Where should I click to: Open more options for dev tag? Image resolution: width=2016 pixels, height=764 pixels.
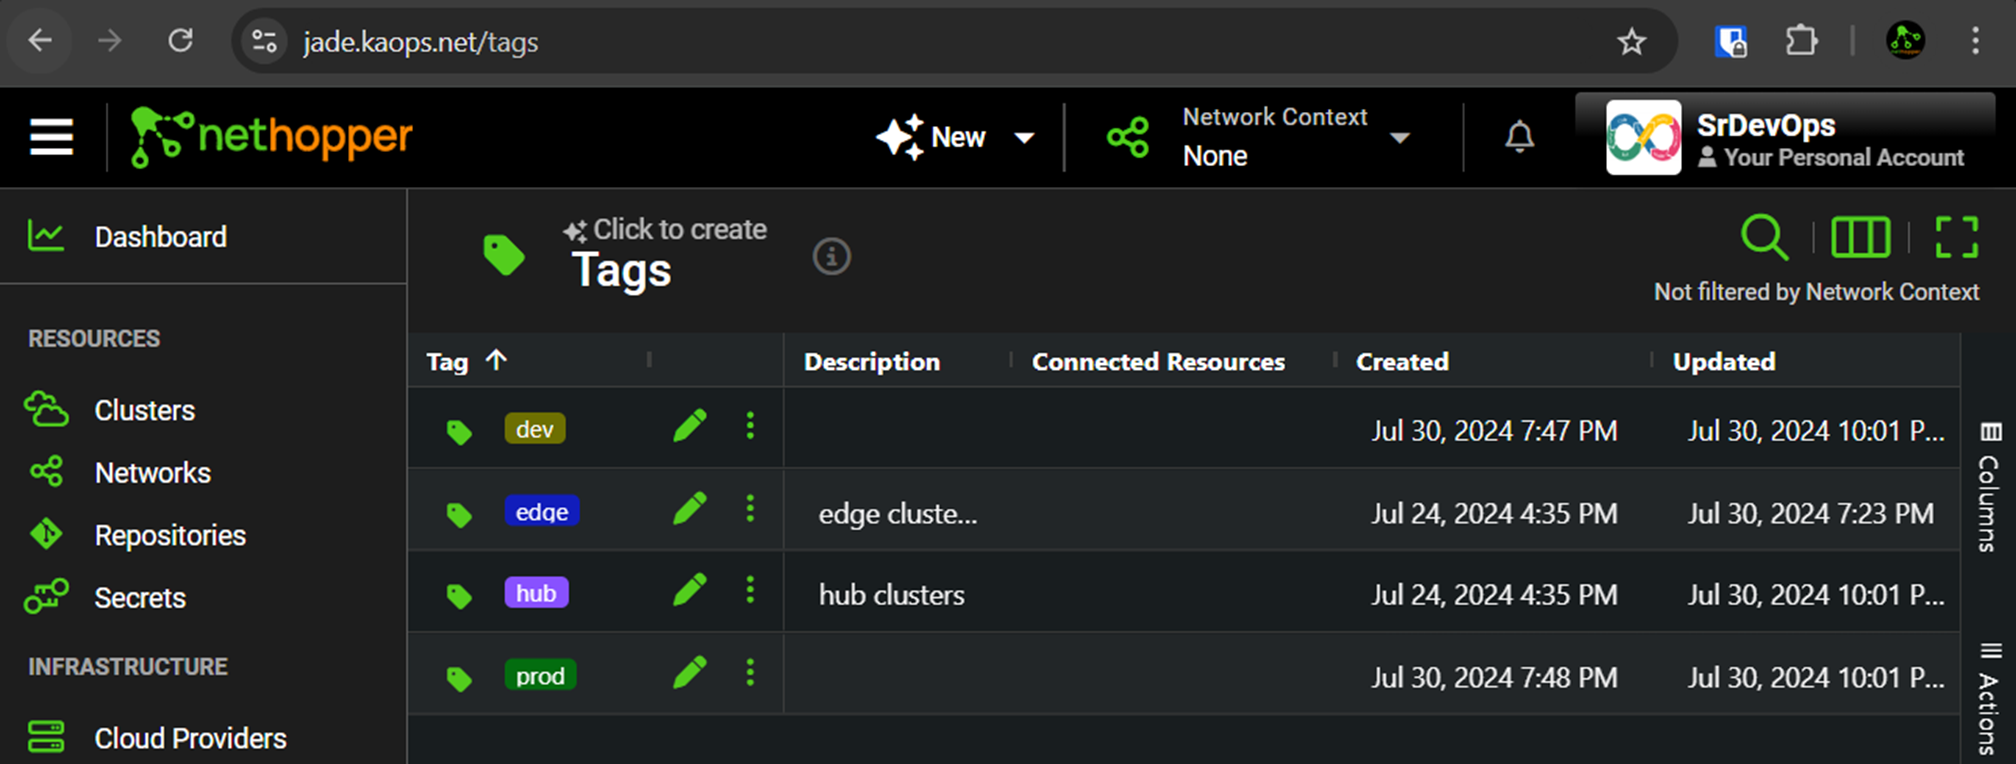[x=750, y=426]
